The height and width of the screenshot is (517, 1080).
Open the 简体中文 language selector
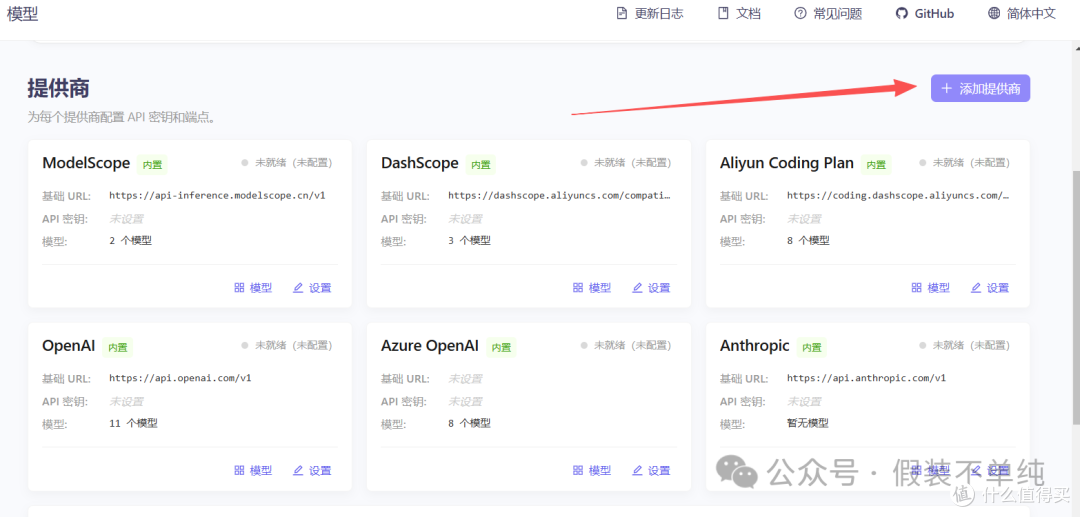pyautogui.click(x=1022, y=13)
